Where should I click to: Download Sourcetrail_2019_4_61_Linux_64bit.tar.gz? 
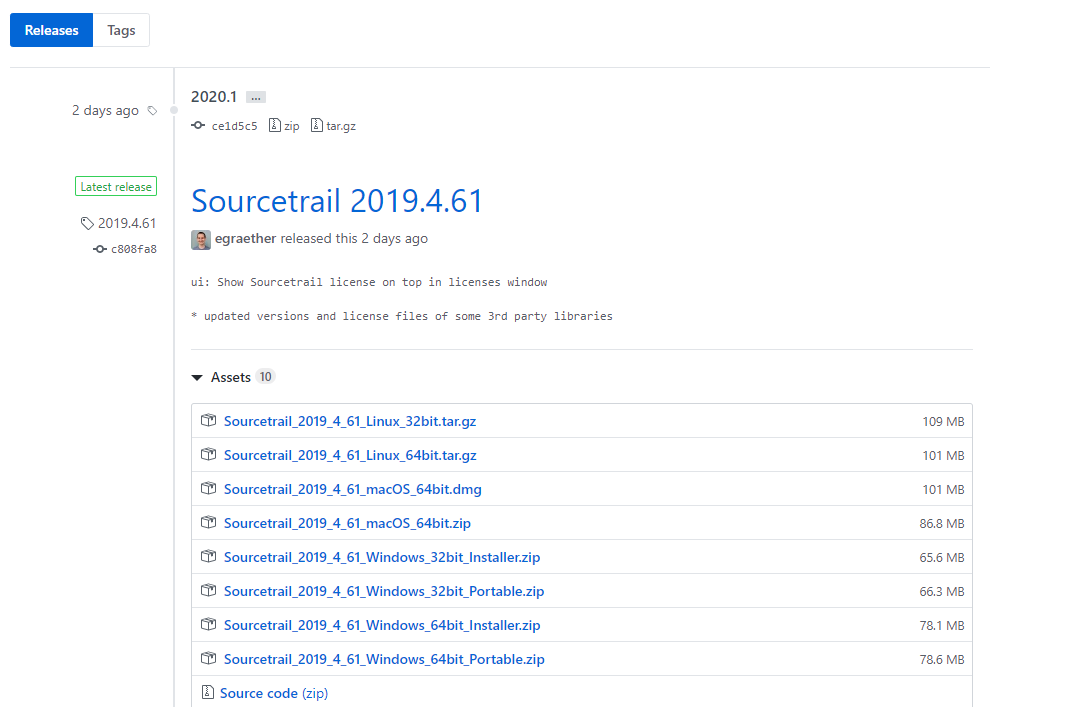click(350, 455)
